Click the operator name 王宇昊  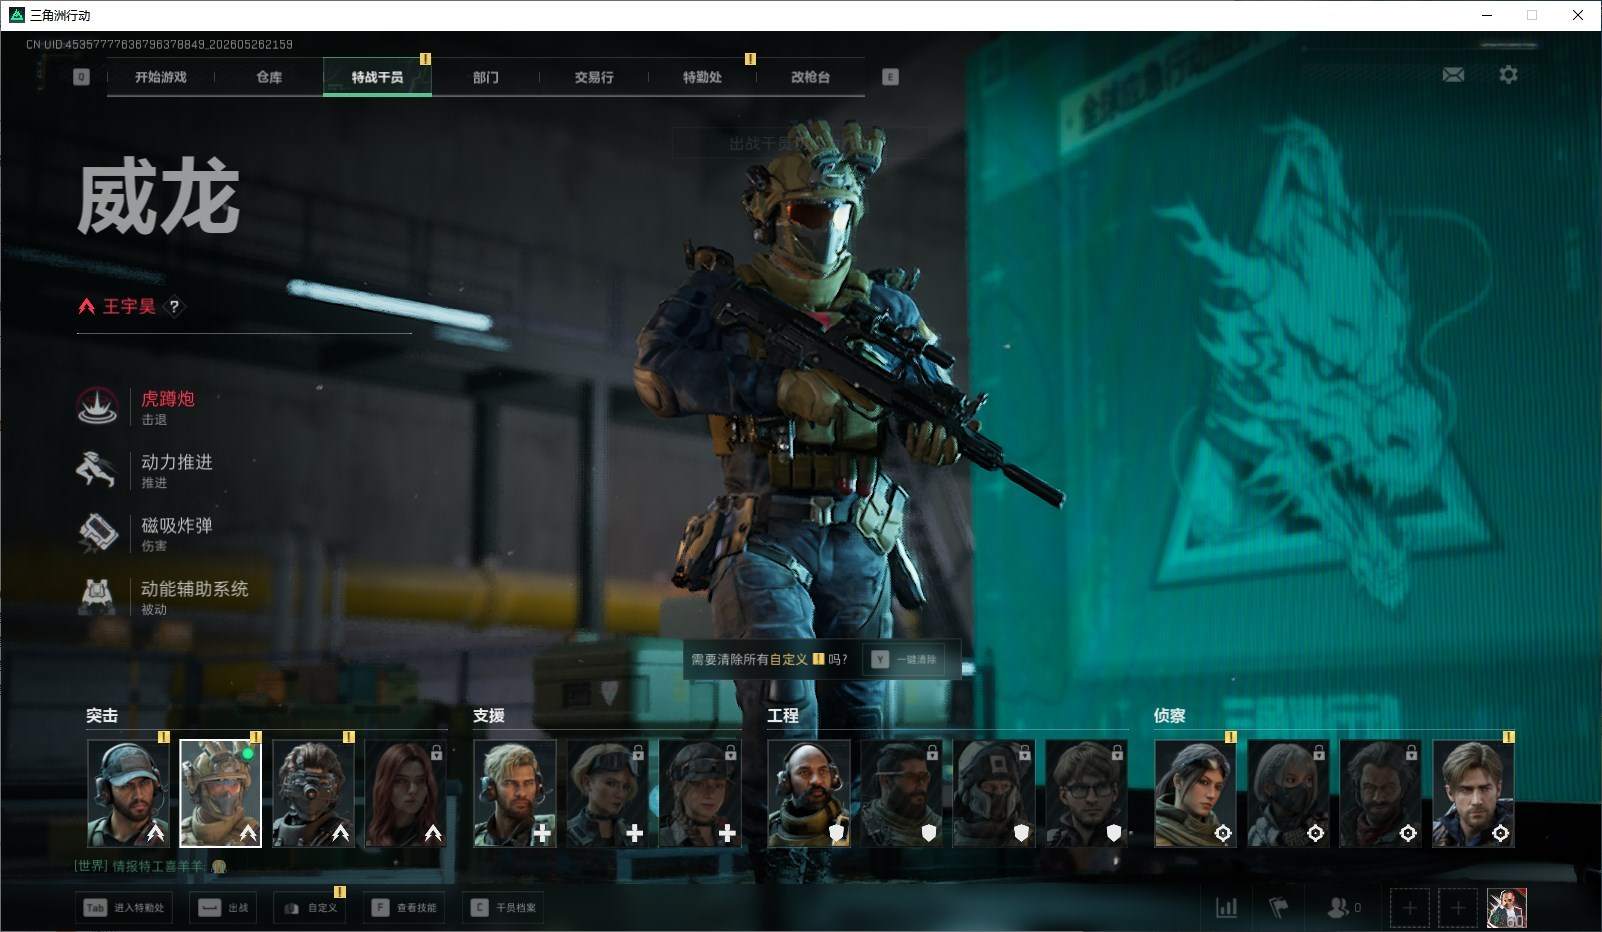129,307
